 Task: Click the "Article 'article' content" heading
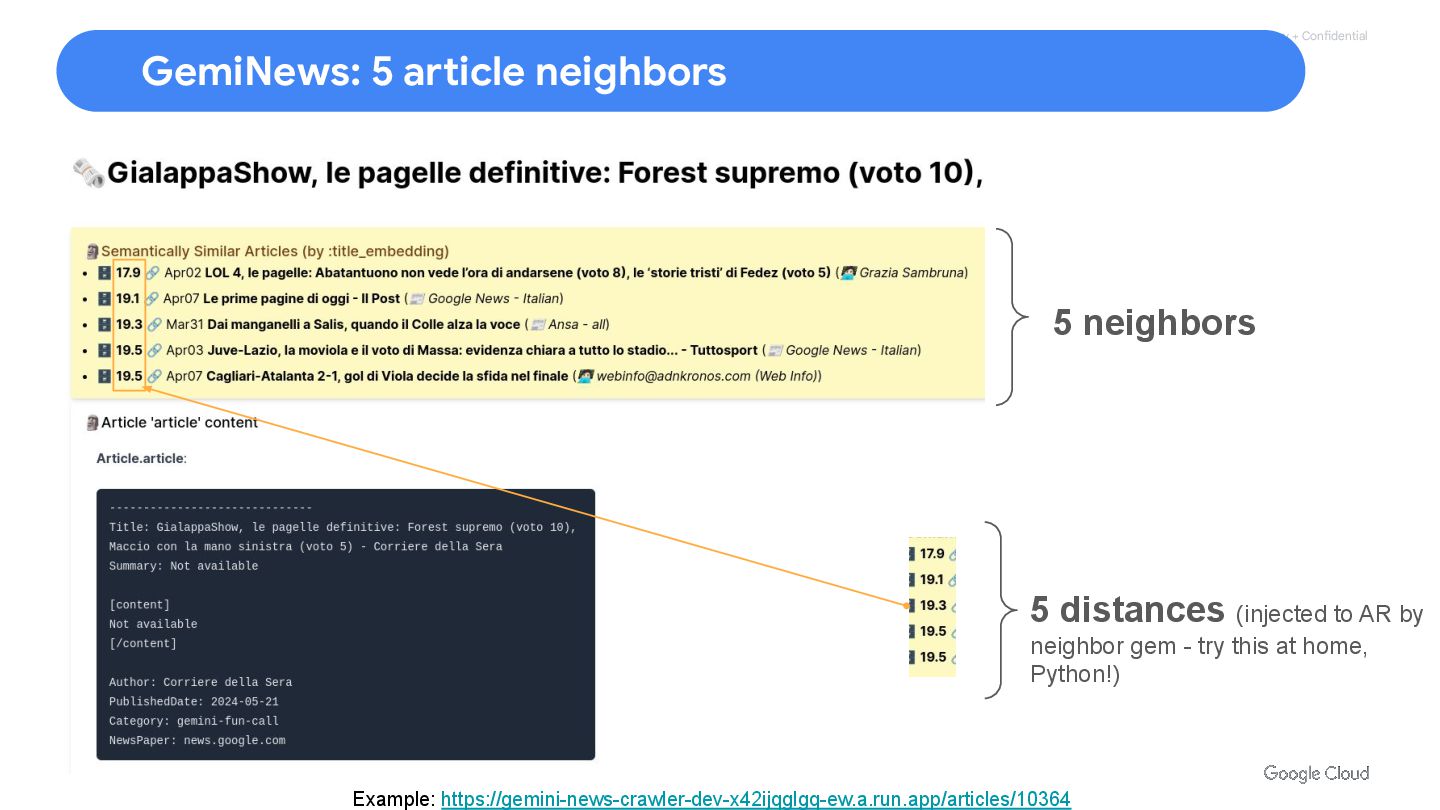(x=179, y=422)
